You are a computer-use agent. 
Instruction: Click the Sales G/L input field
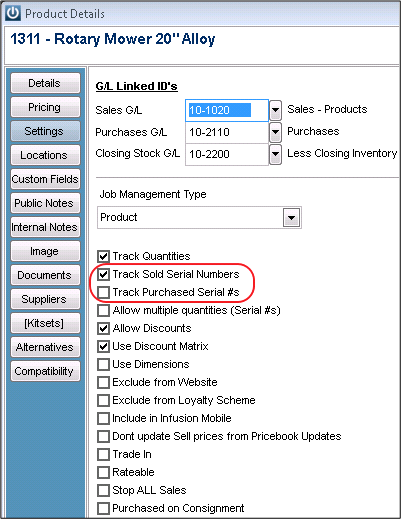[x=227, y=110]
